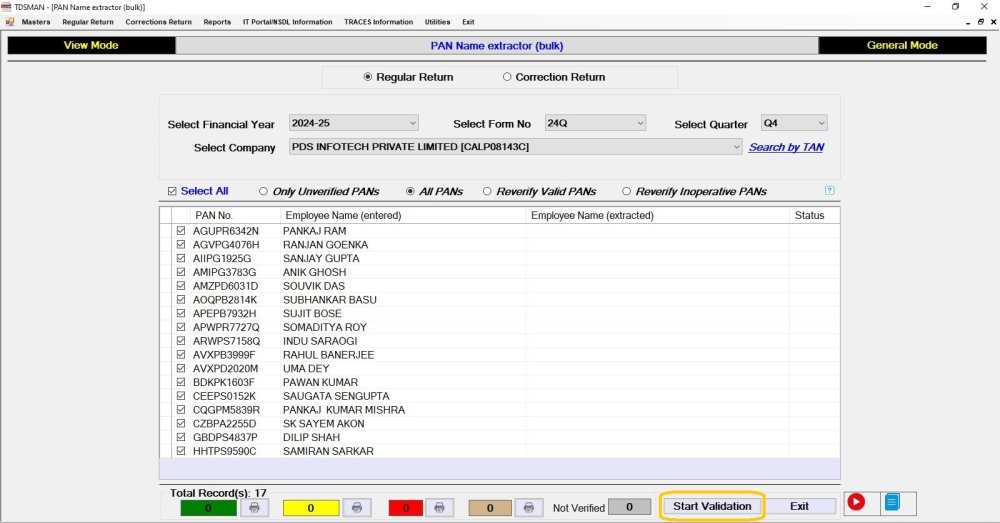This screenshot has width=1000, height=523.
Task: Select the RAHUL BANERJEE name cell
Action: 403,355
